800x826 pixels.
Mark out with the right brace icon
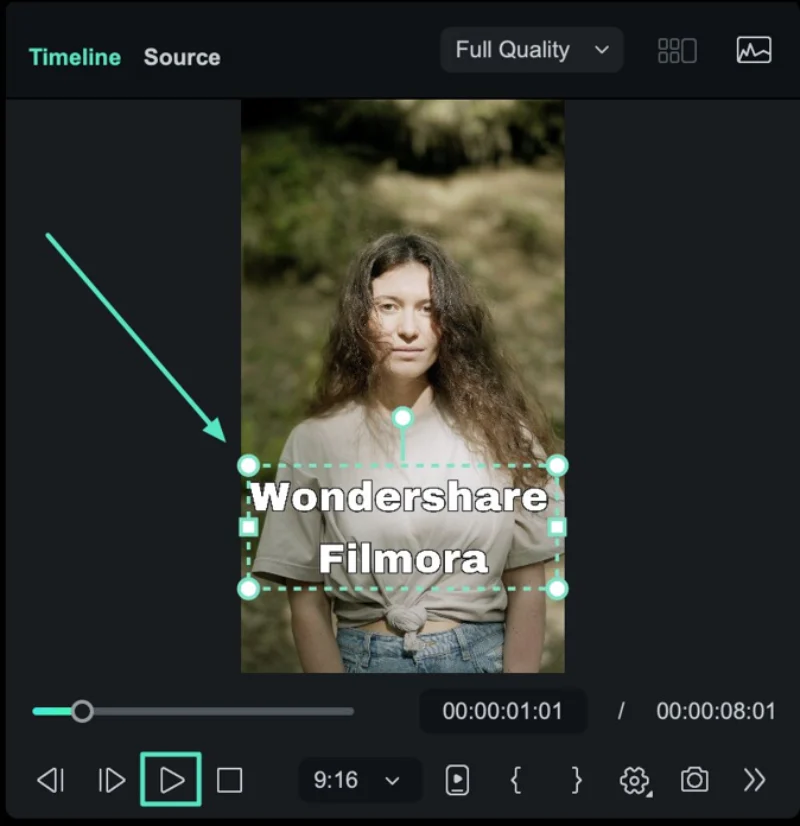(x=577, y=780)
